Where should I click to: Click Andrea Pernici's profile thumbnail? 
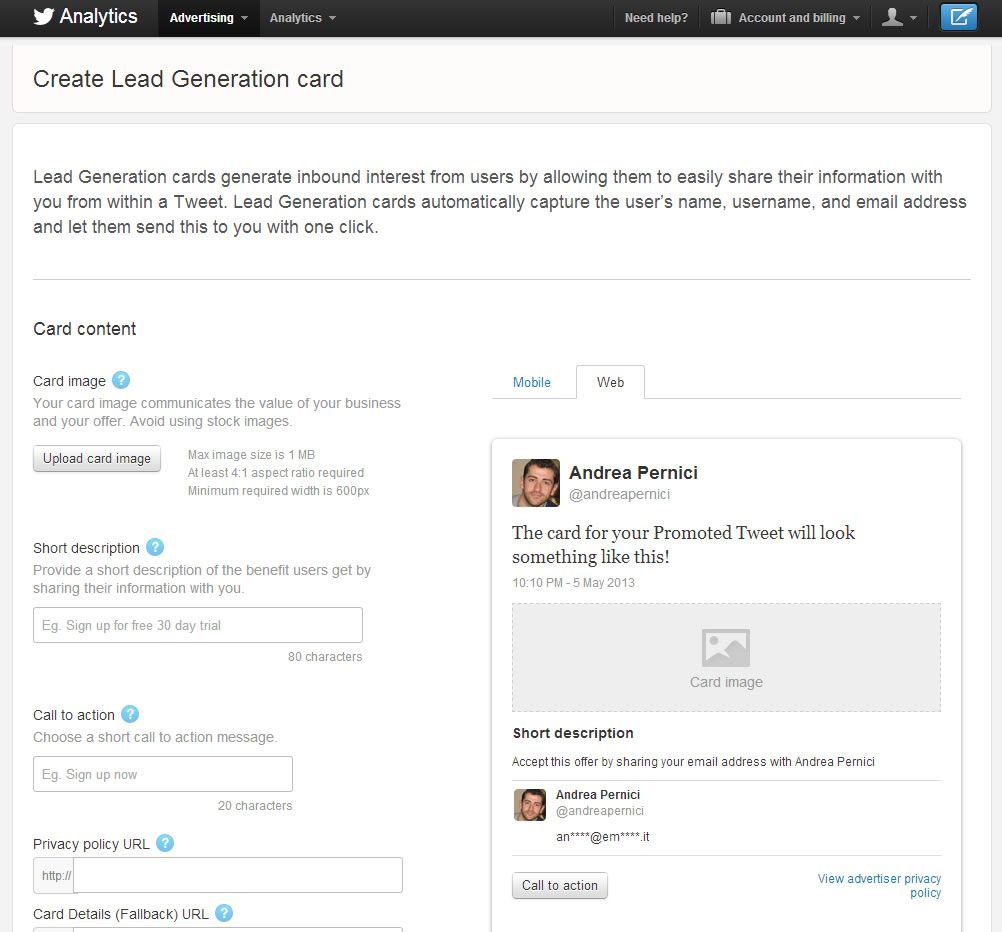(x=535, y=483)
